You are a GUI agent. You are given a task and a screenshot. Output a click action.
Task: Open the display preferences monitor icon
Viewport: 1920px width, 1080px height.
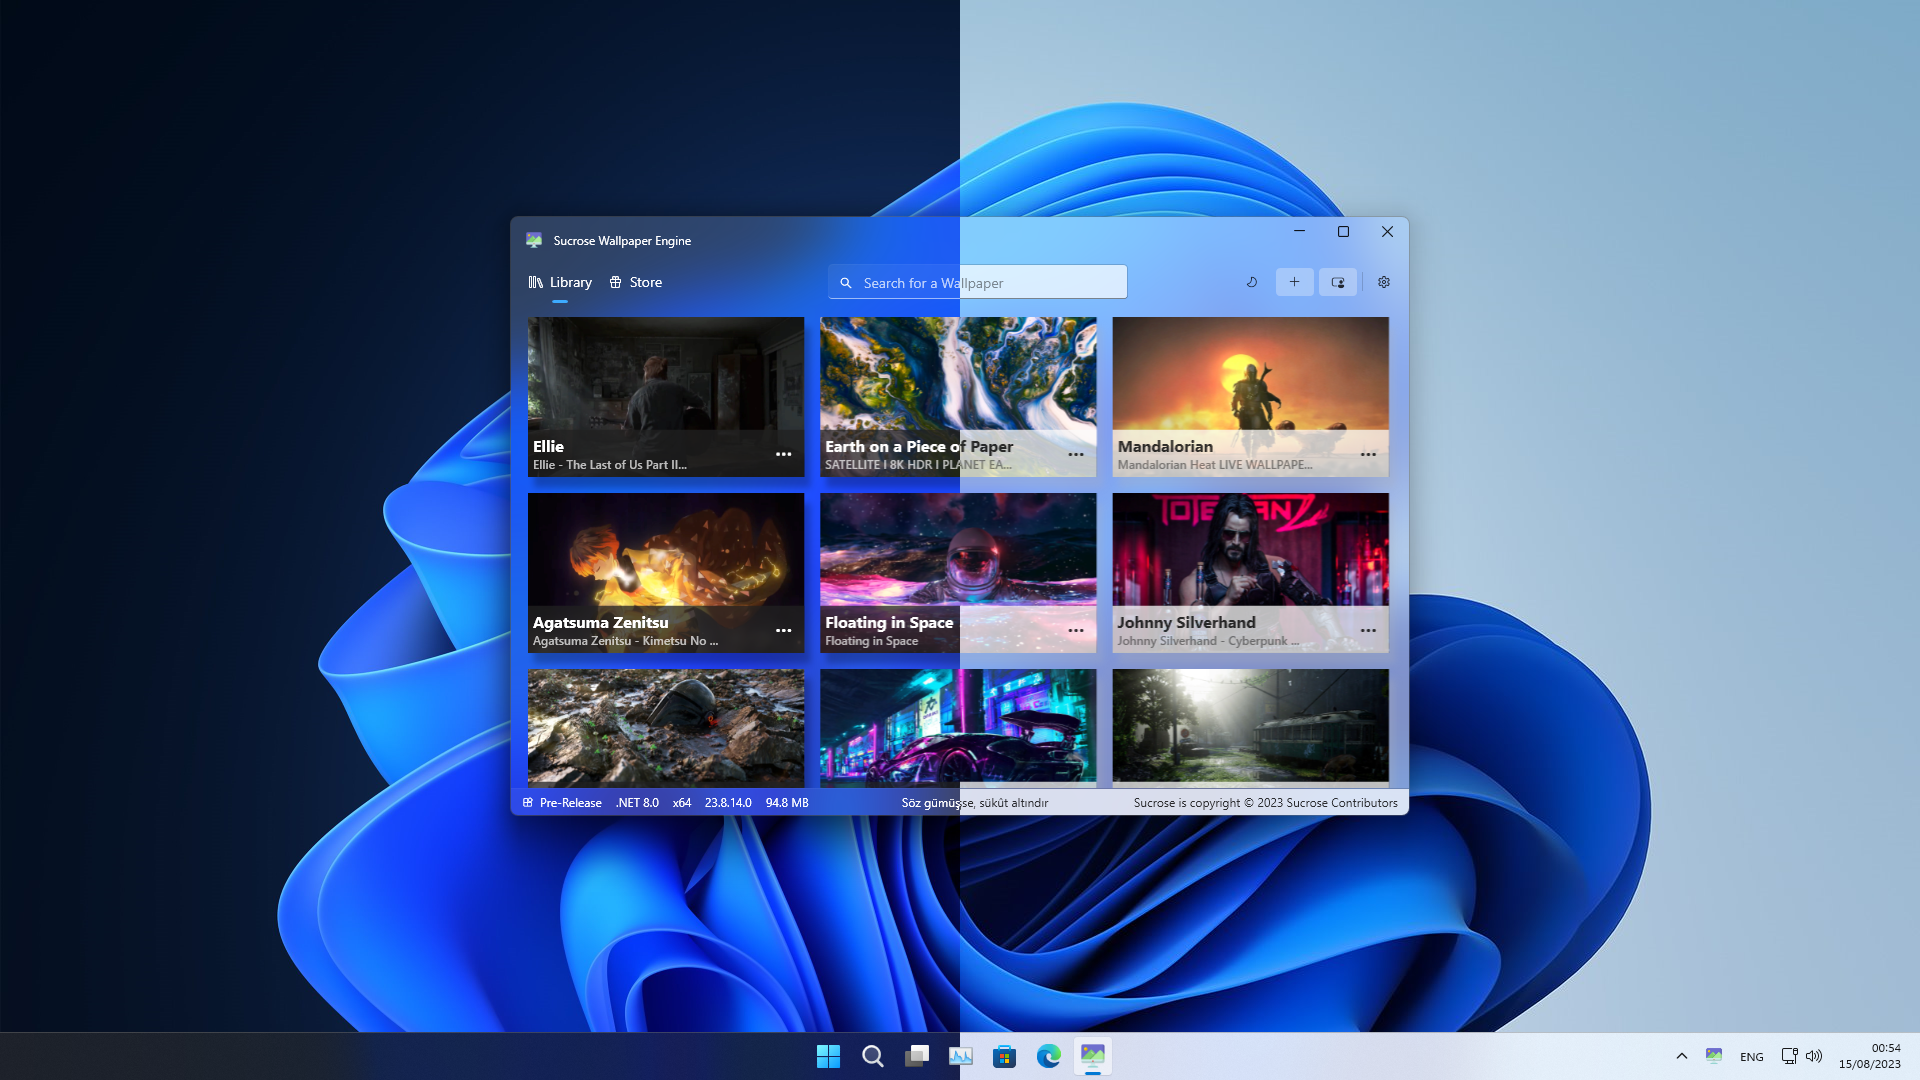click(x=1338, y=282)
